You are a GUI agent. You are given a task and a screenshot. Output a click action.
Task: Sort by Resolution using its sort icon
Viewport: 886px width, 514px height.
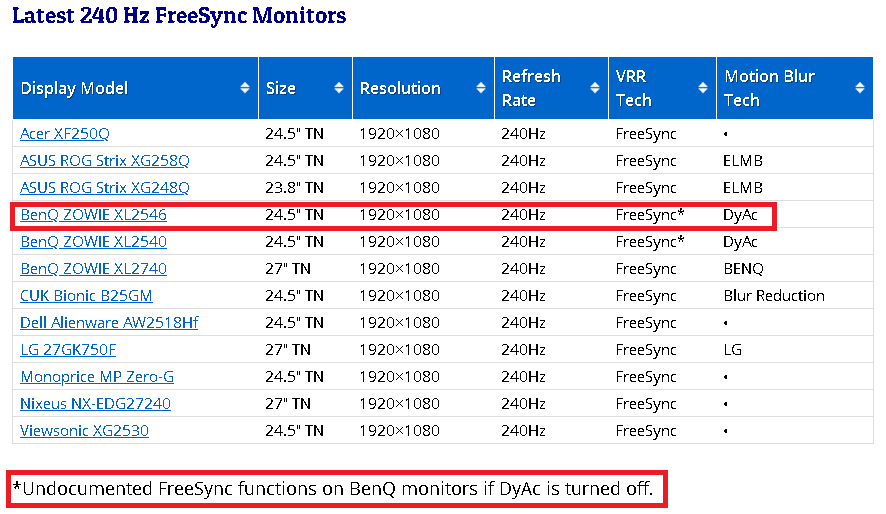[x=480, y=88]
